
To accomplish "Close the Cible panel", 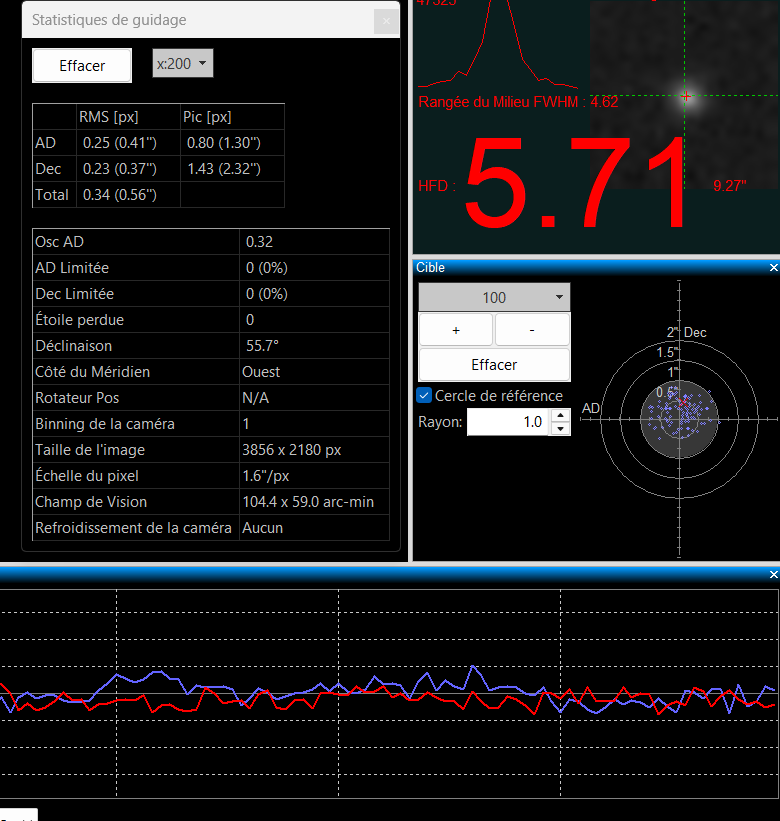I will 773,268.
